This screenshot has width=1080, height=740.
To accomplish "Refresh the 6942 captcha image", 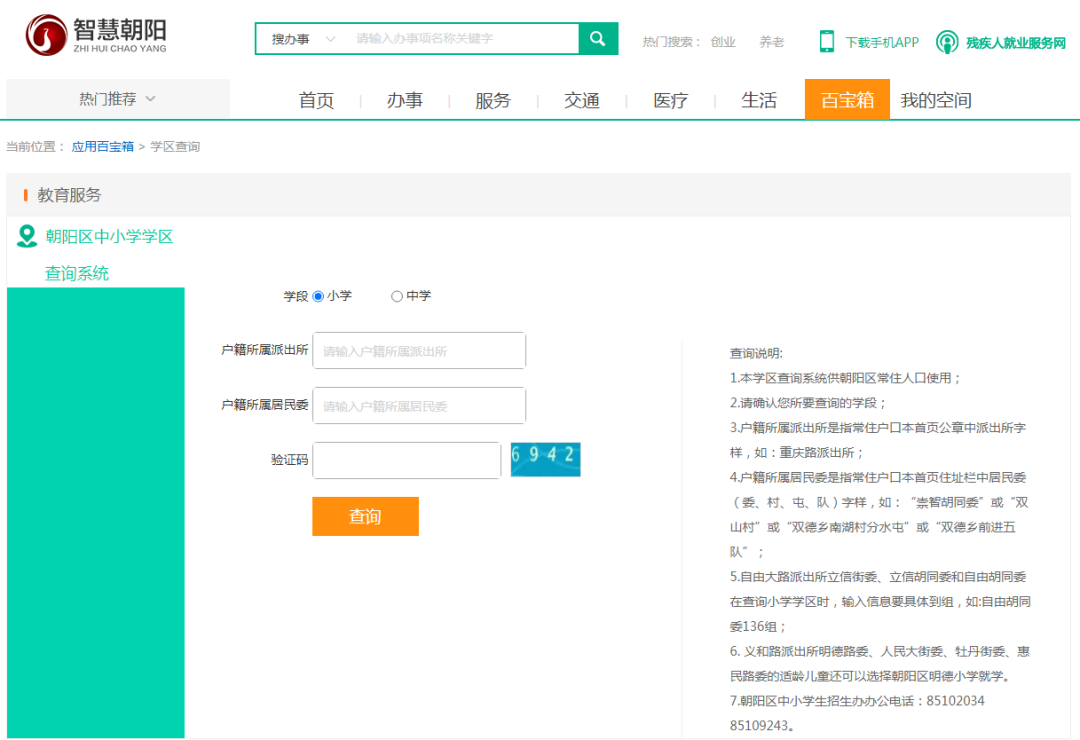I will [545, 459].
